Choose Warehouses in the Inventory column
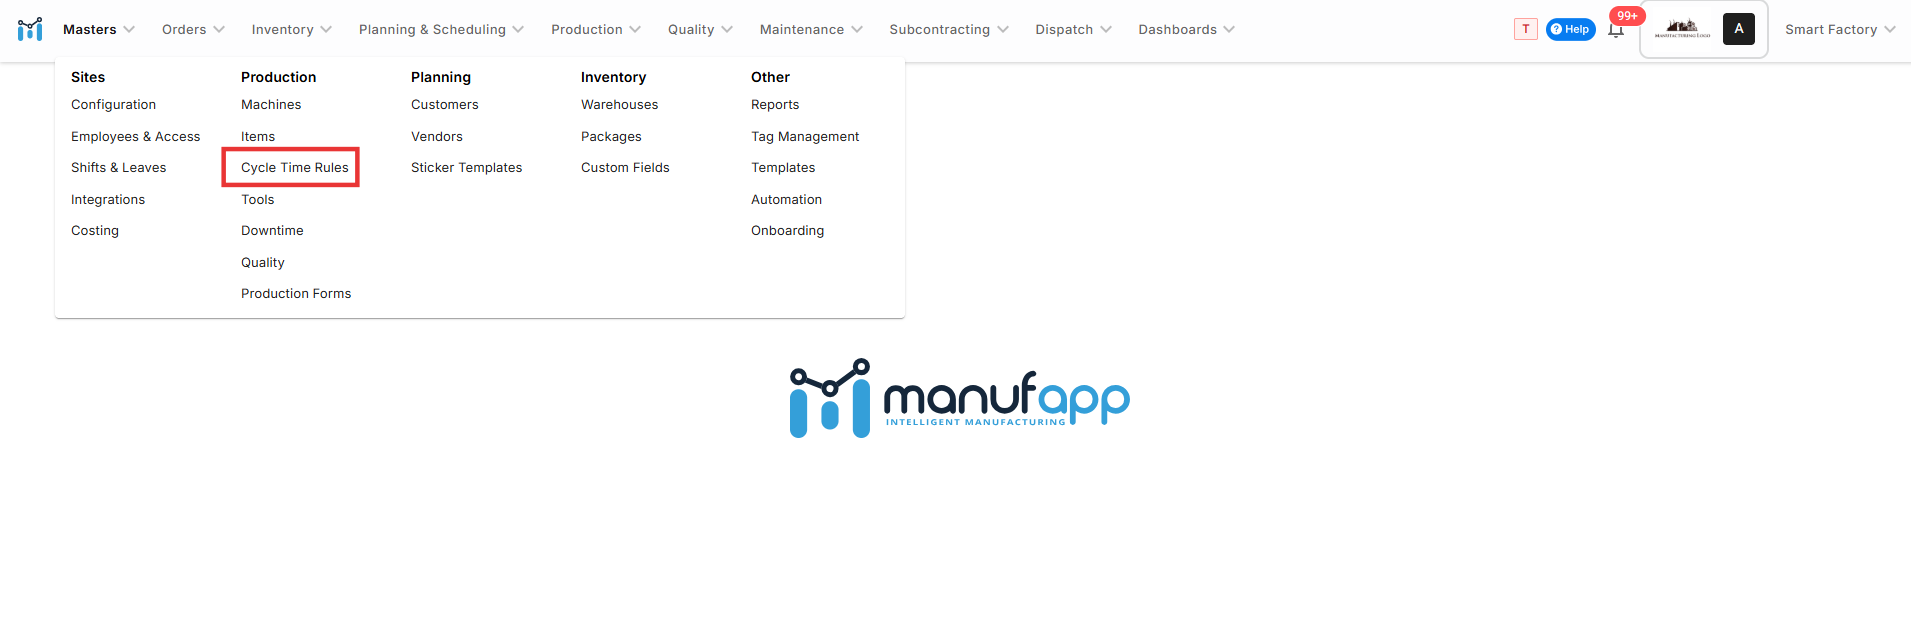Viewport: 1911px width, 630px height. coord(619,104)
